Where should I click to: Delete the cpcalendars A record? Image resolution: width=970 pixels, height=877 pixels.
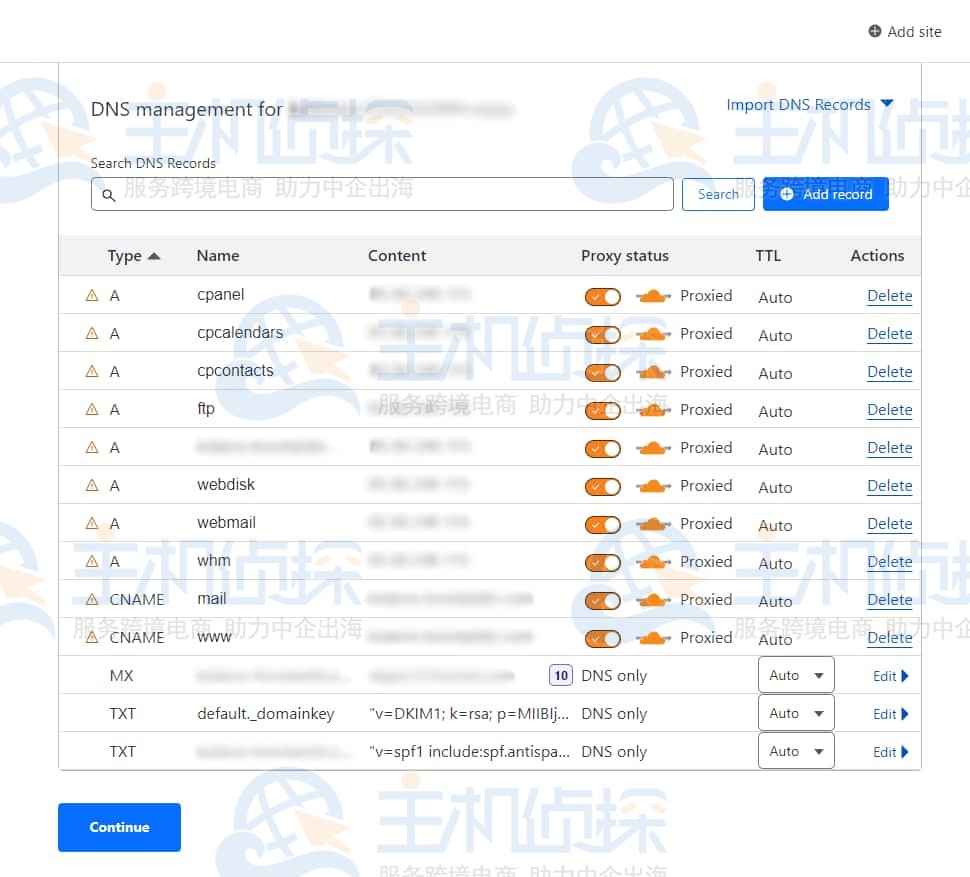pyautogui.click(x=889, y=334)
